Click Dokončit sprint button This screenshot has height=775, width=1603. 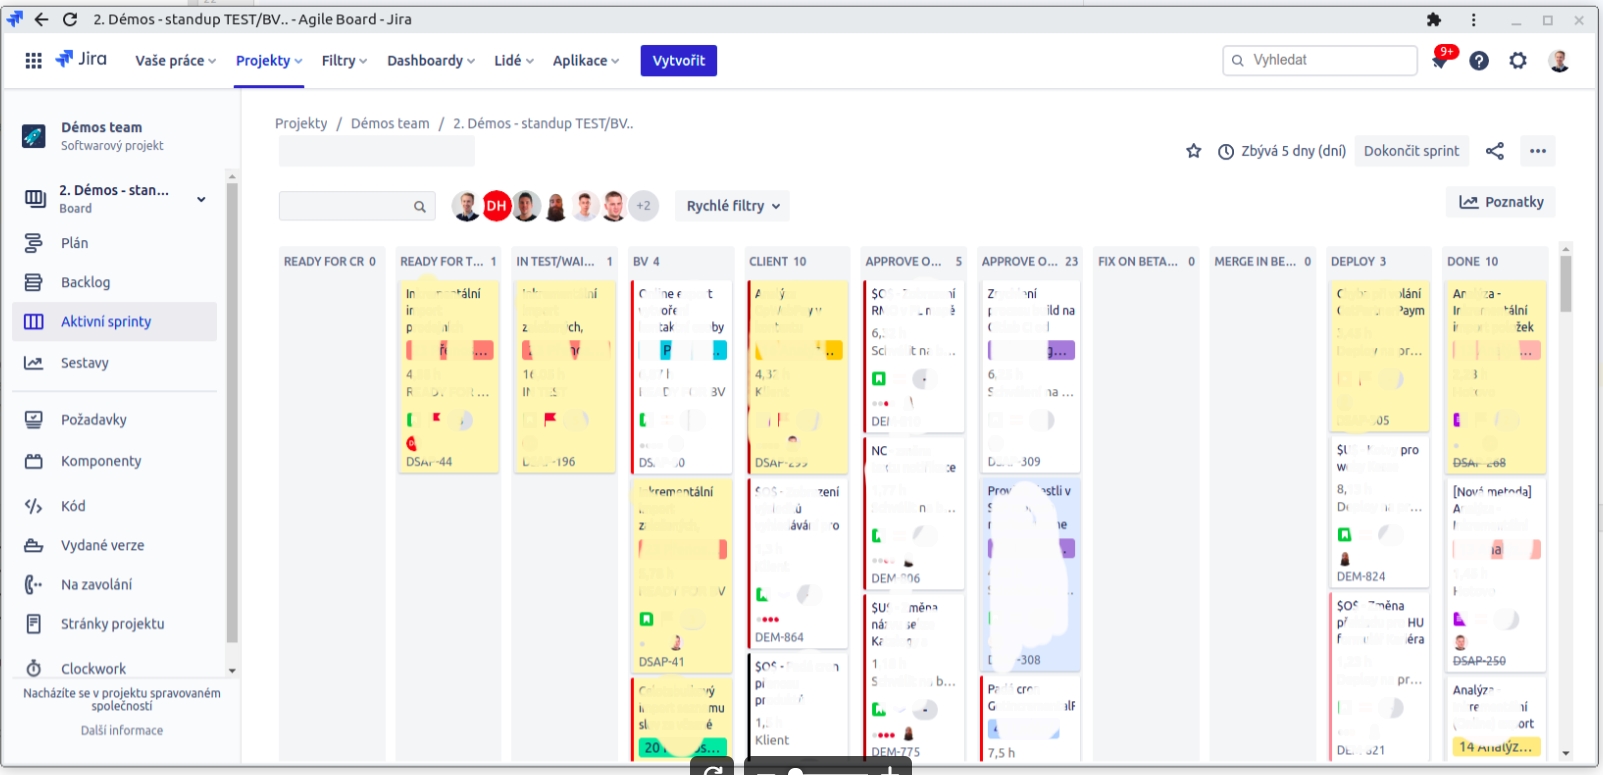click(1411, 151)
